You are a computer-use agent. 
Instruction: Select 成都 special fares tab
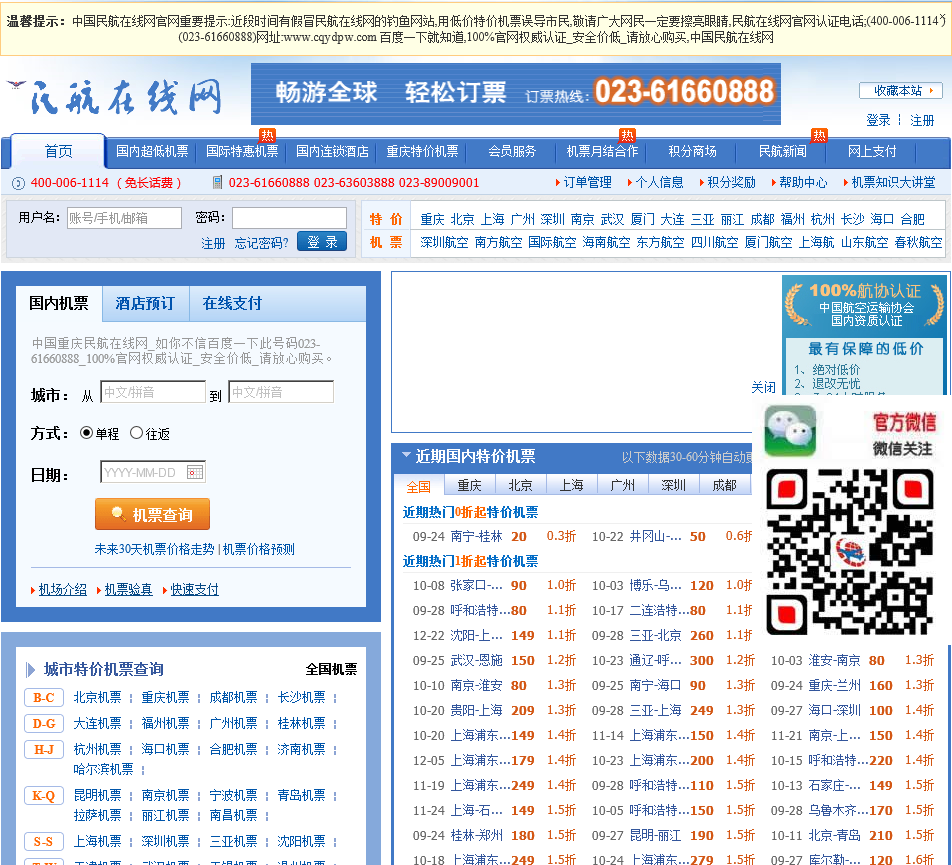724,485
